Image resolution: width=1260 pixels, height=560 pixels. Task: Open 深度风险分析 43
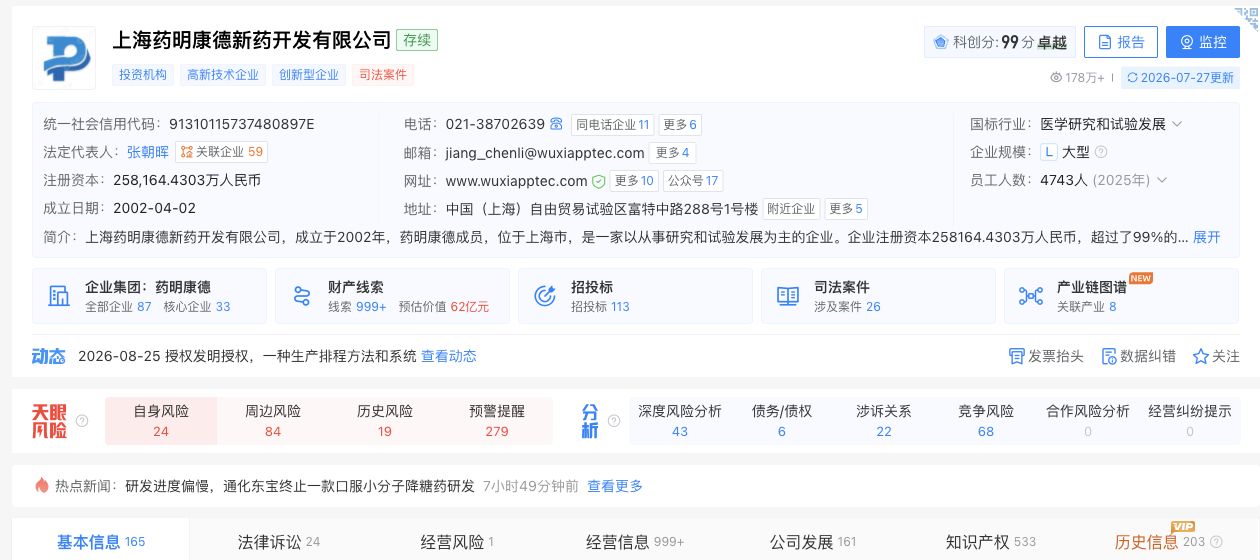click(680, 421)
